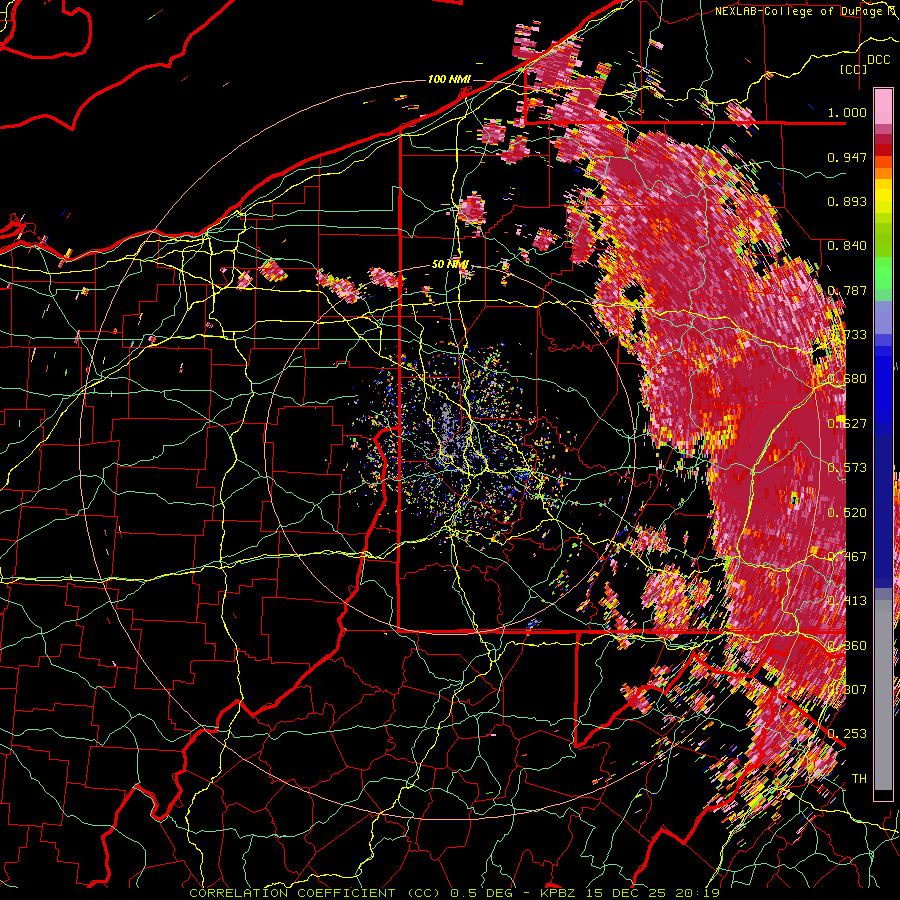Click the 100 NMI range ring label
Screen dimensions: 900x900
(x=449, y=79)
